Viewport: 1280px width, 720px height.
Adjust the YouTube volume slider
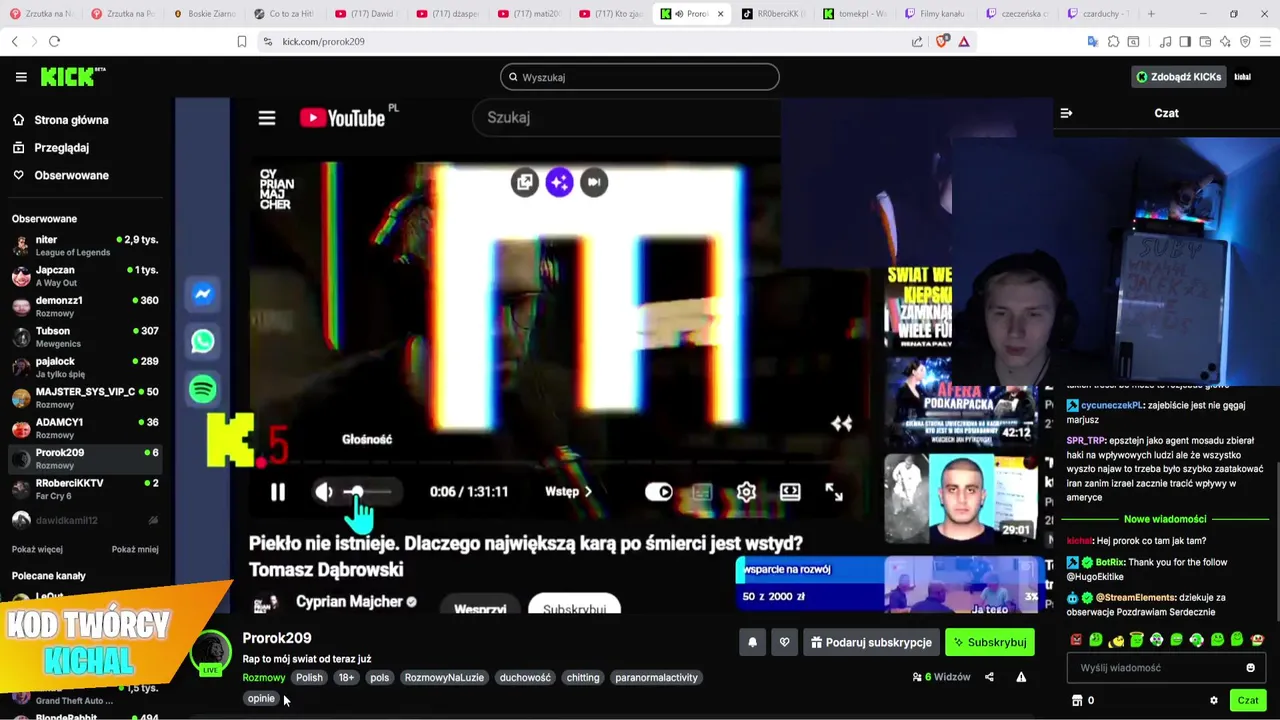click(367, 492)
